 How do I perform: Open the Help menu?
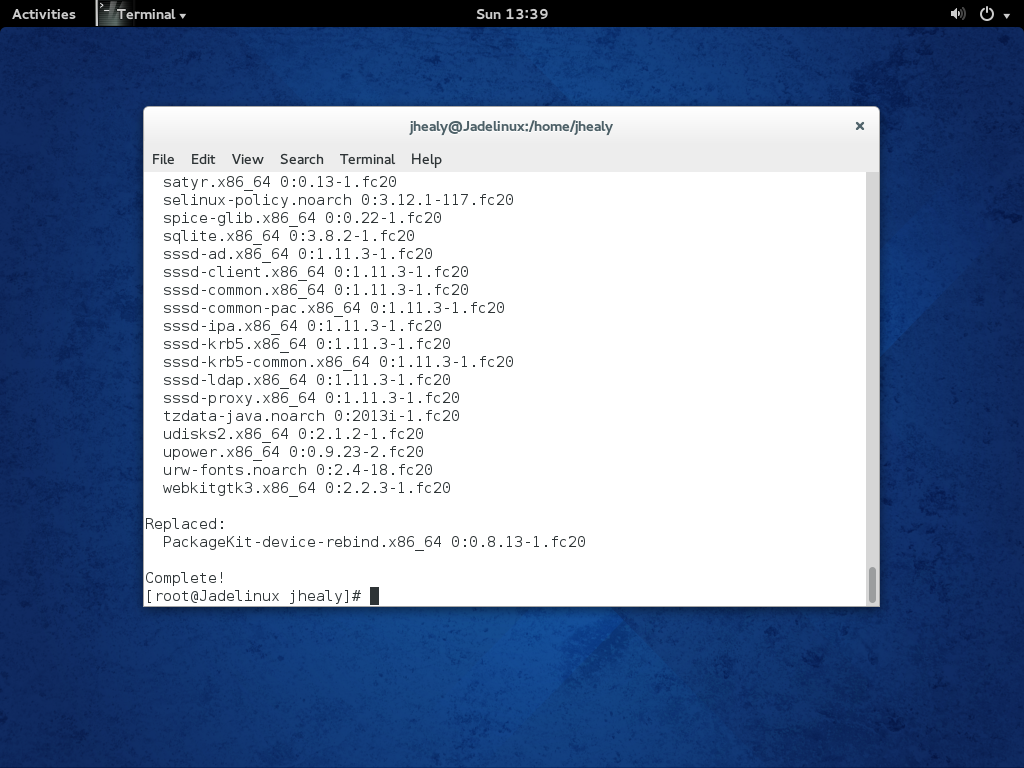pos(426,159)
